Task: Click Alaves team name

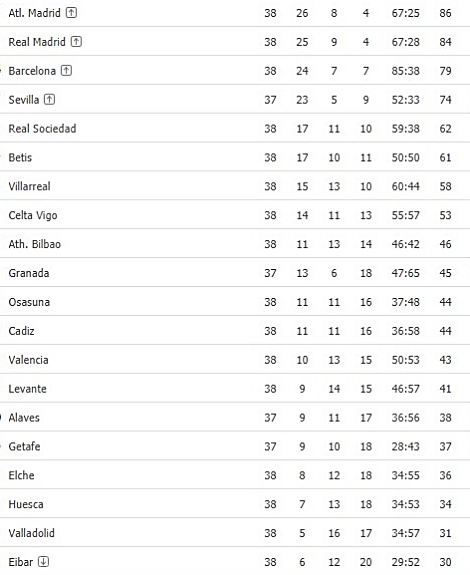Action: point(24,418)
